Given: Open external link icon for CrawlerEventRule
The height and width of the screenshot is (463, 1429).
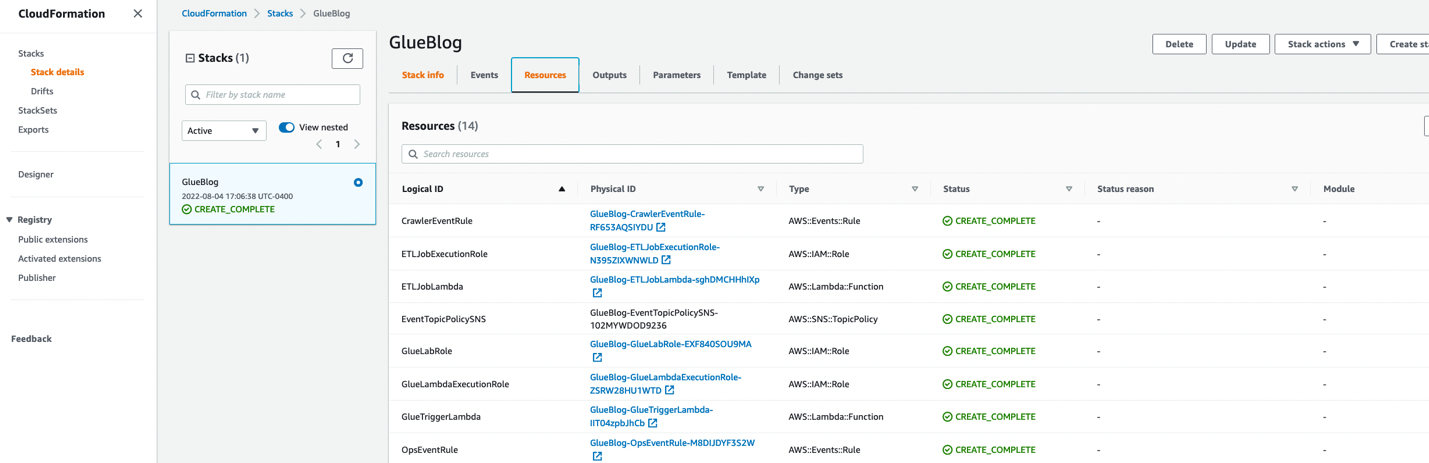Looking at the screenshot, I should point(661,227).
